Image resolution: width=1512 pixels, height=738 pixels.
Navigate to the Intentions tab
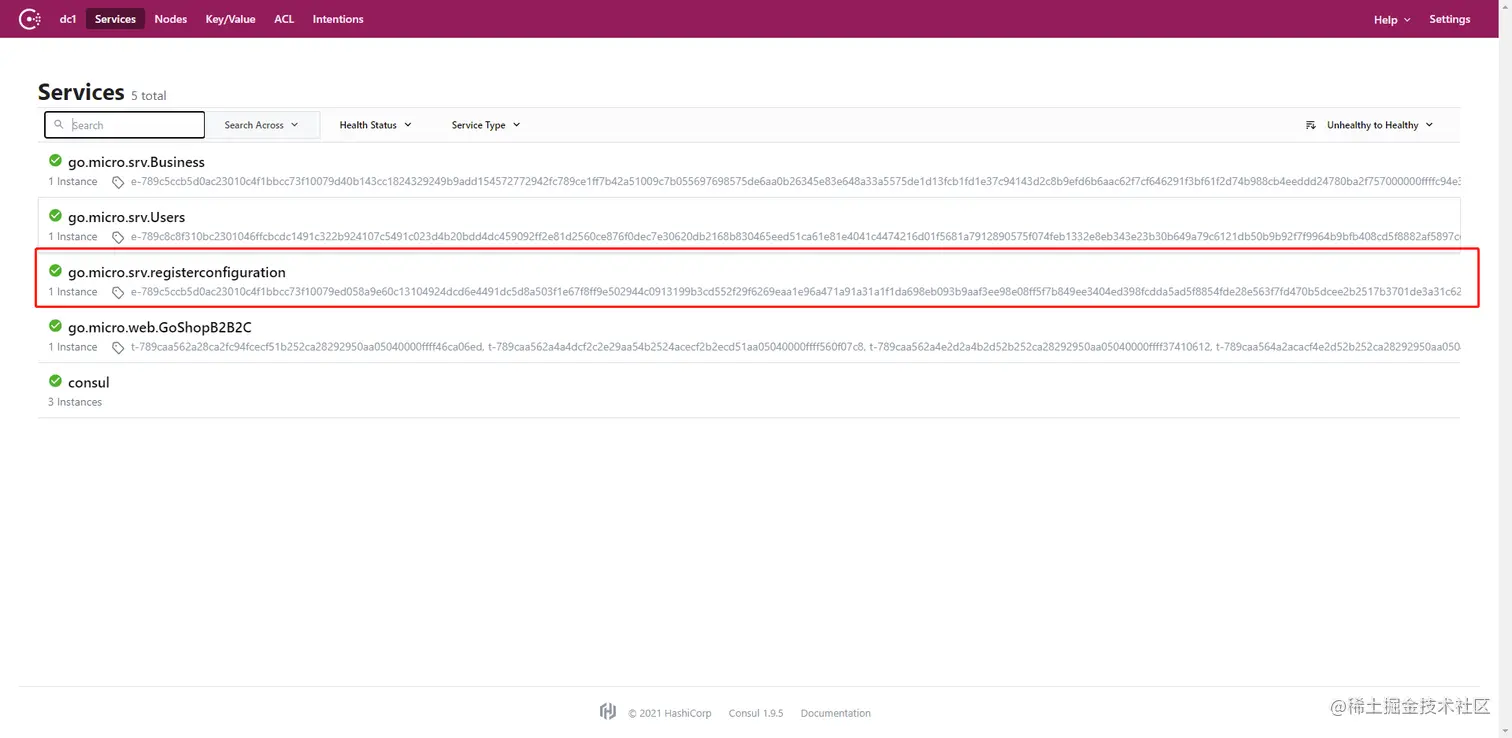[338, 19]
